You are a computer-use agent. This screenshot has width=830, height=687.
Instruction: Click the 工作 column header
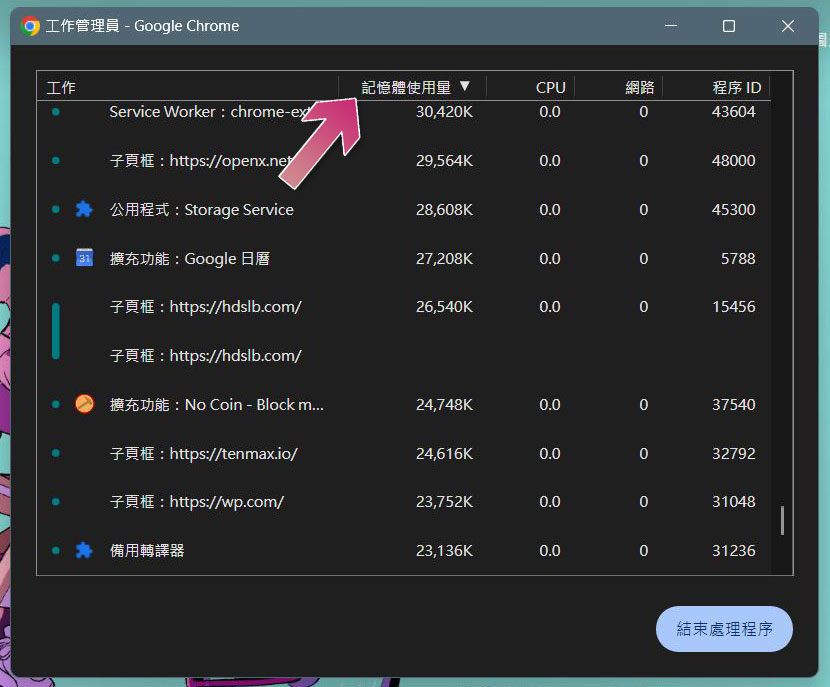tap(61, 87)
